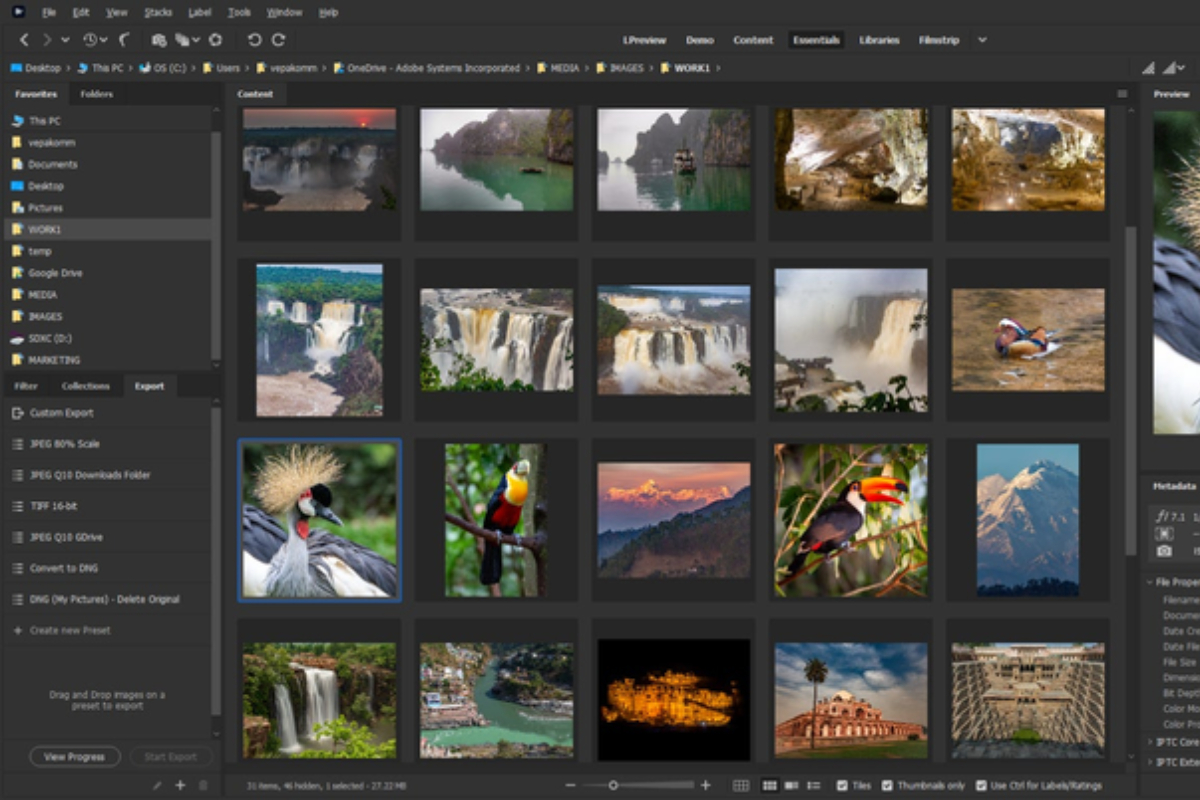Click the boomerang Return to Photoshop icon

125,40
